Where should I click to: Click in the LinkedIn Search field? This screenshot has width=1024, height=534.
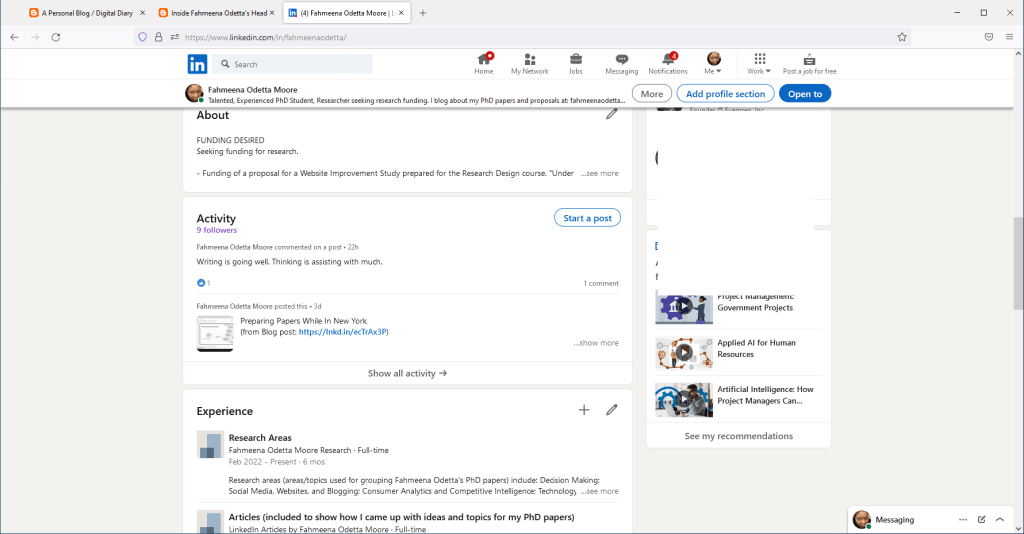tap(300, 64)
